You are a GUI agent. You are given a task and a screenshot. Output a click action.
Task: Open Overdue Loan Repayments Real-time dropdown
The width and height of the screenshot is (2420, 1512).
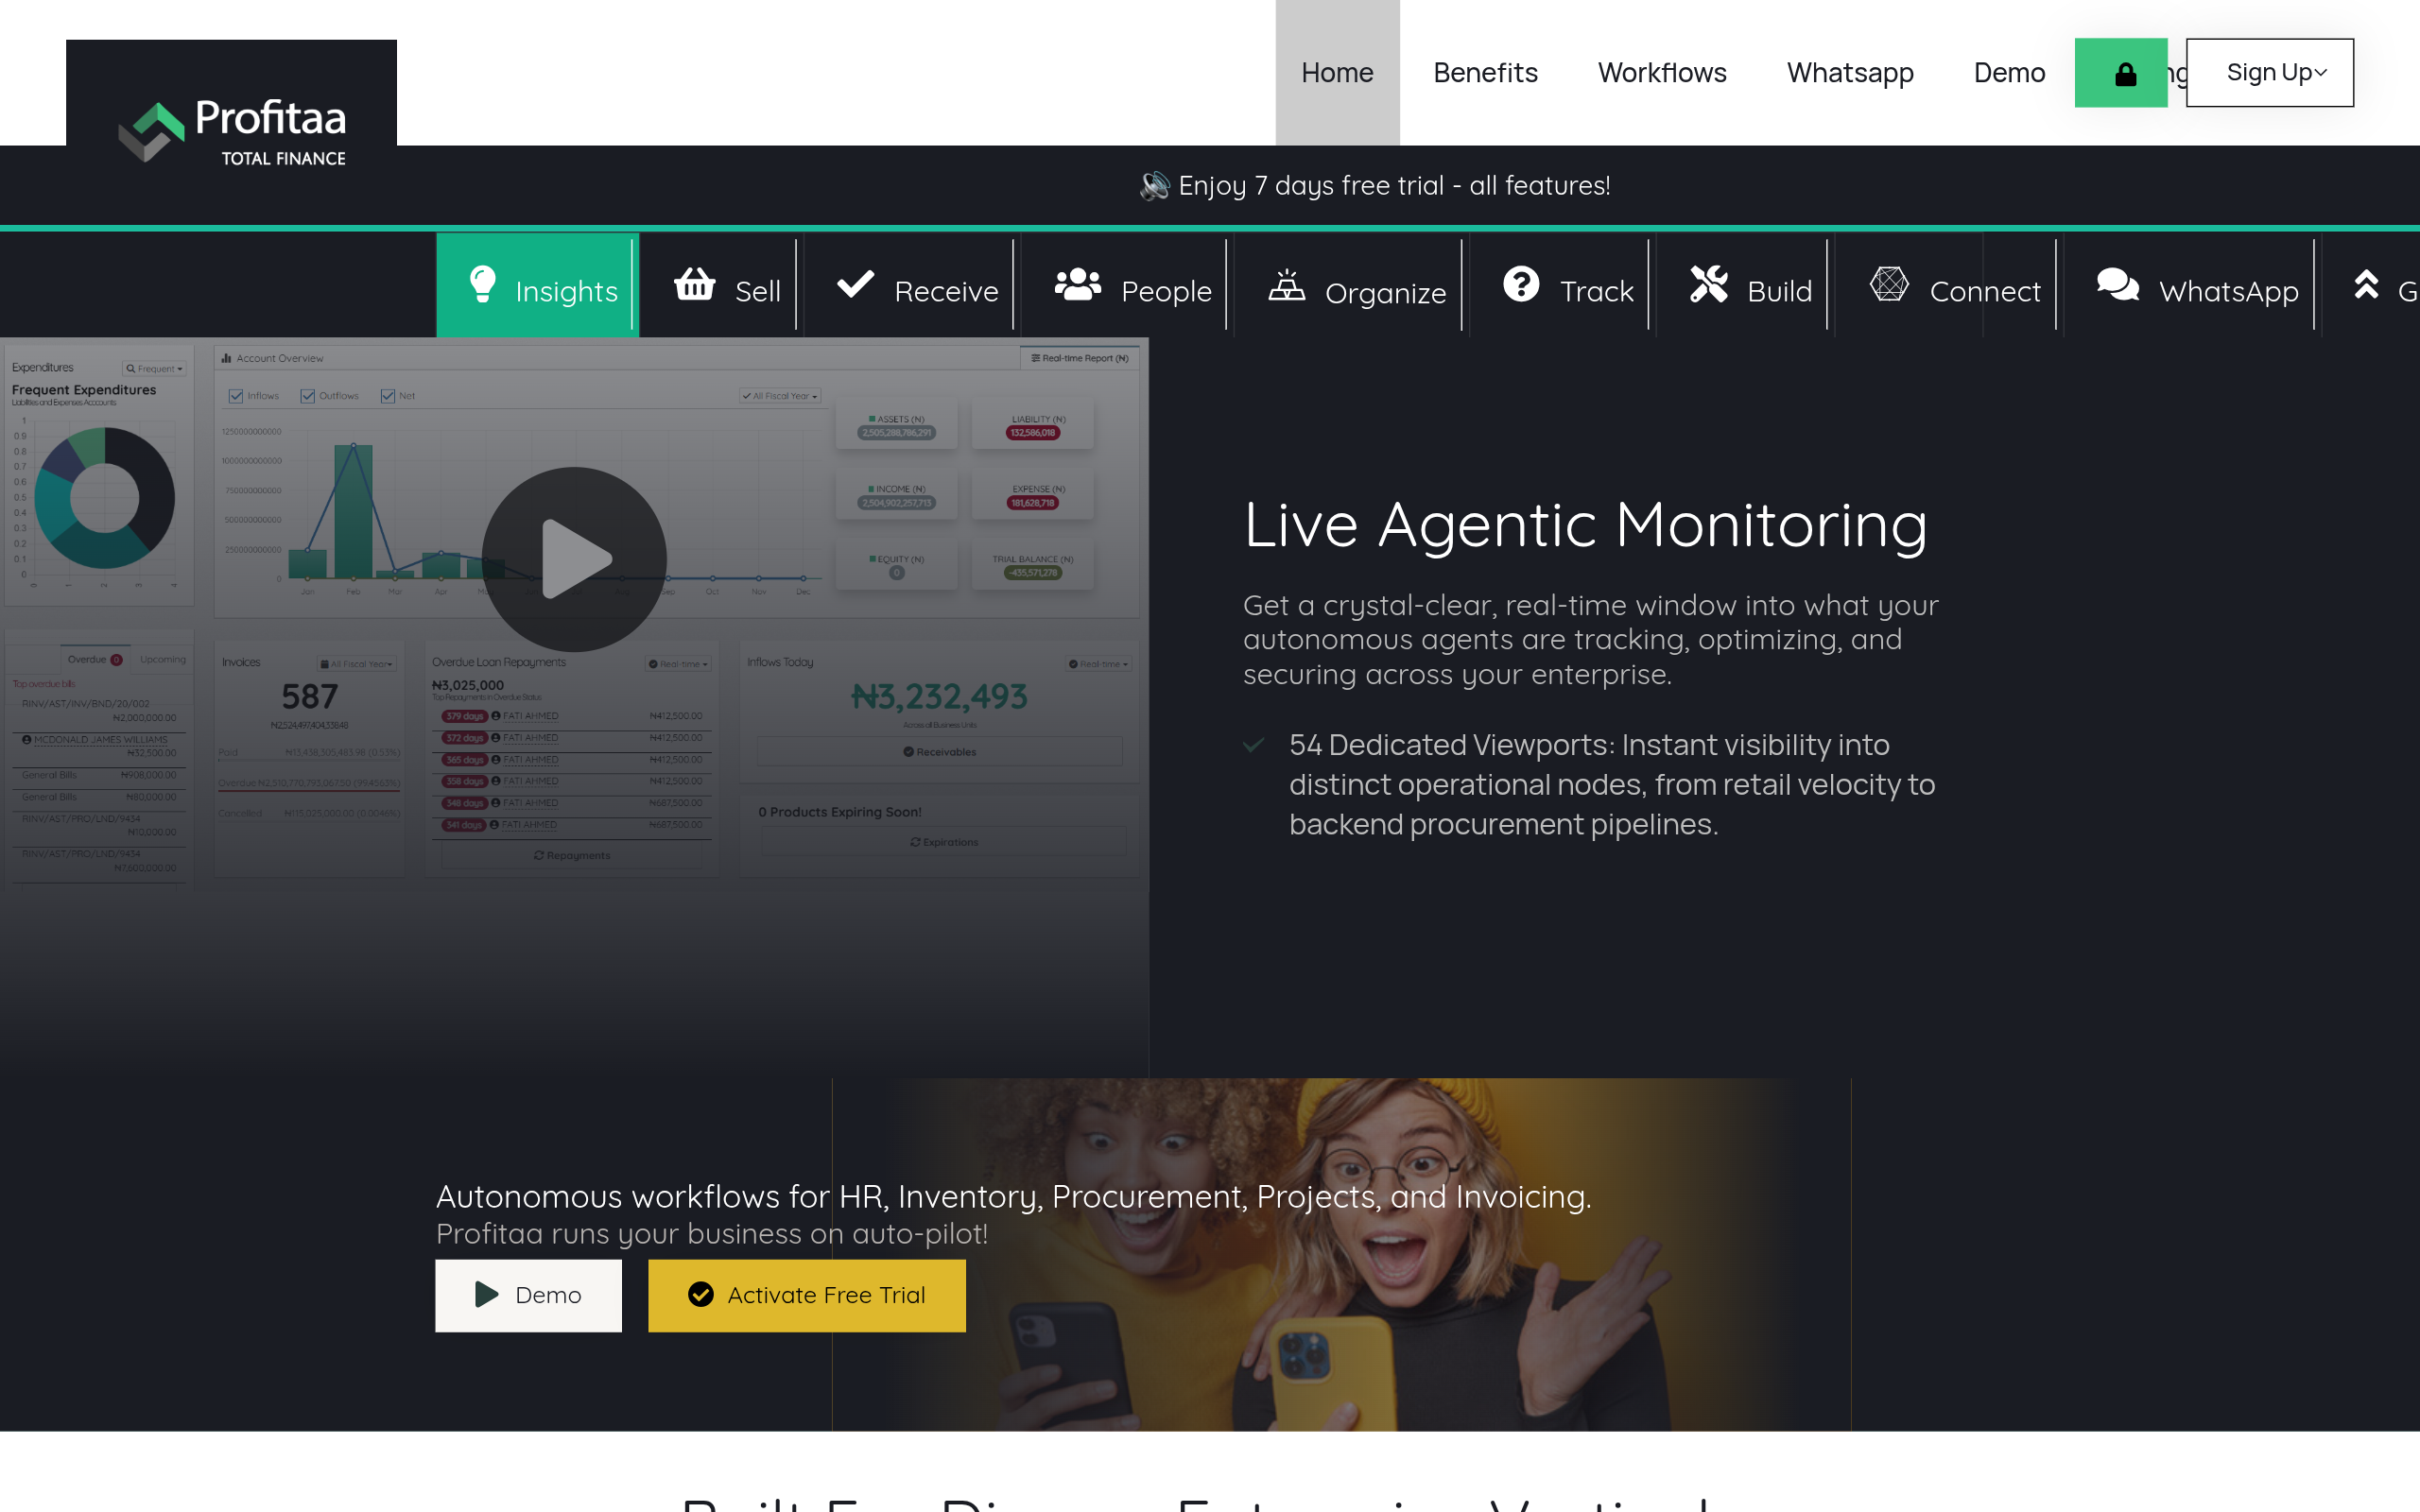(x=678, y=664)
